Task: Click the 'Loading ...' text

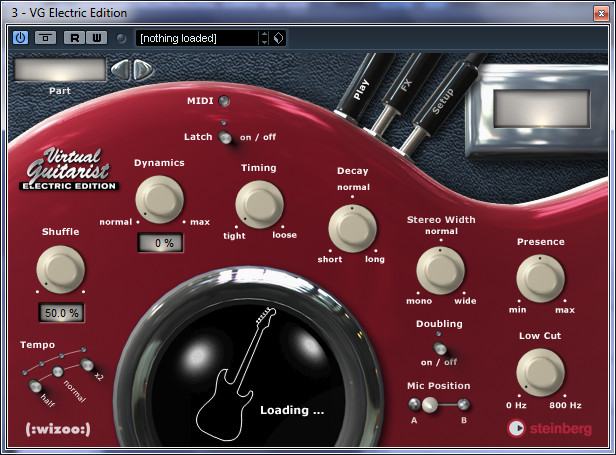Action: [x=292, y=411]
